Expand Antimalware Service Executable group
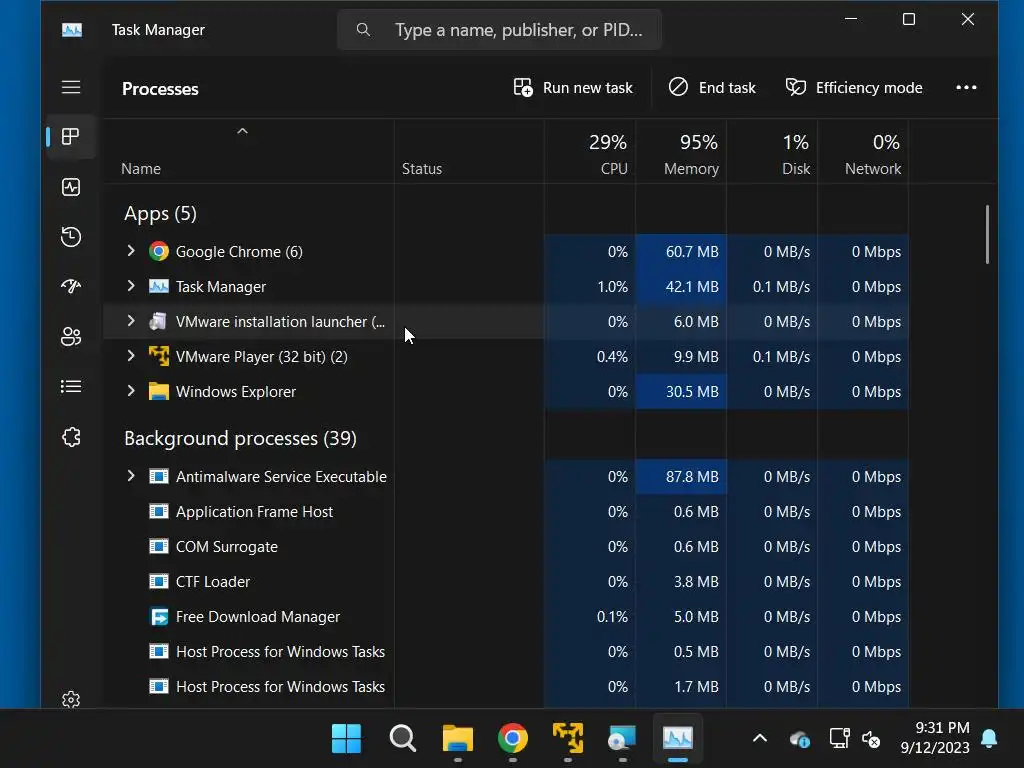 131,476
